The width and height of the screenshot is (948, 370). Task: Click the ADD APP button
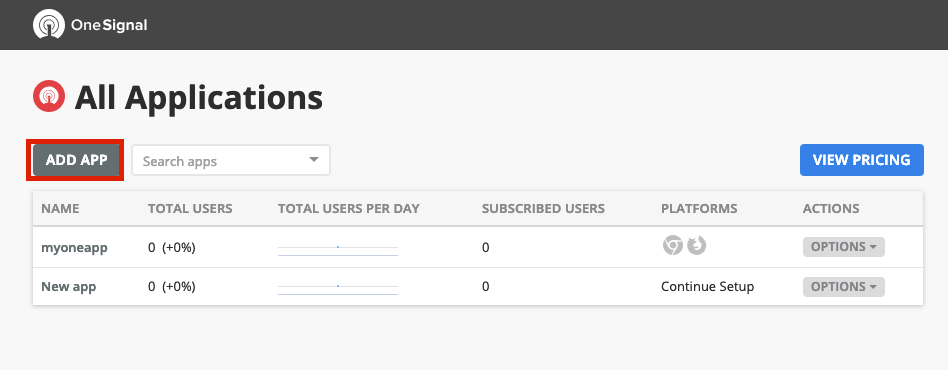(x=76, y=160)
